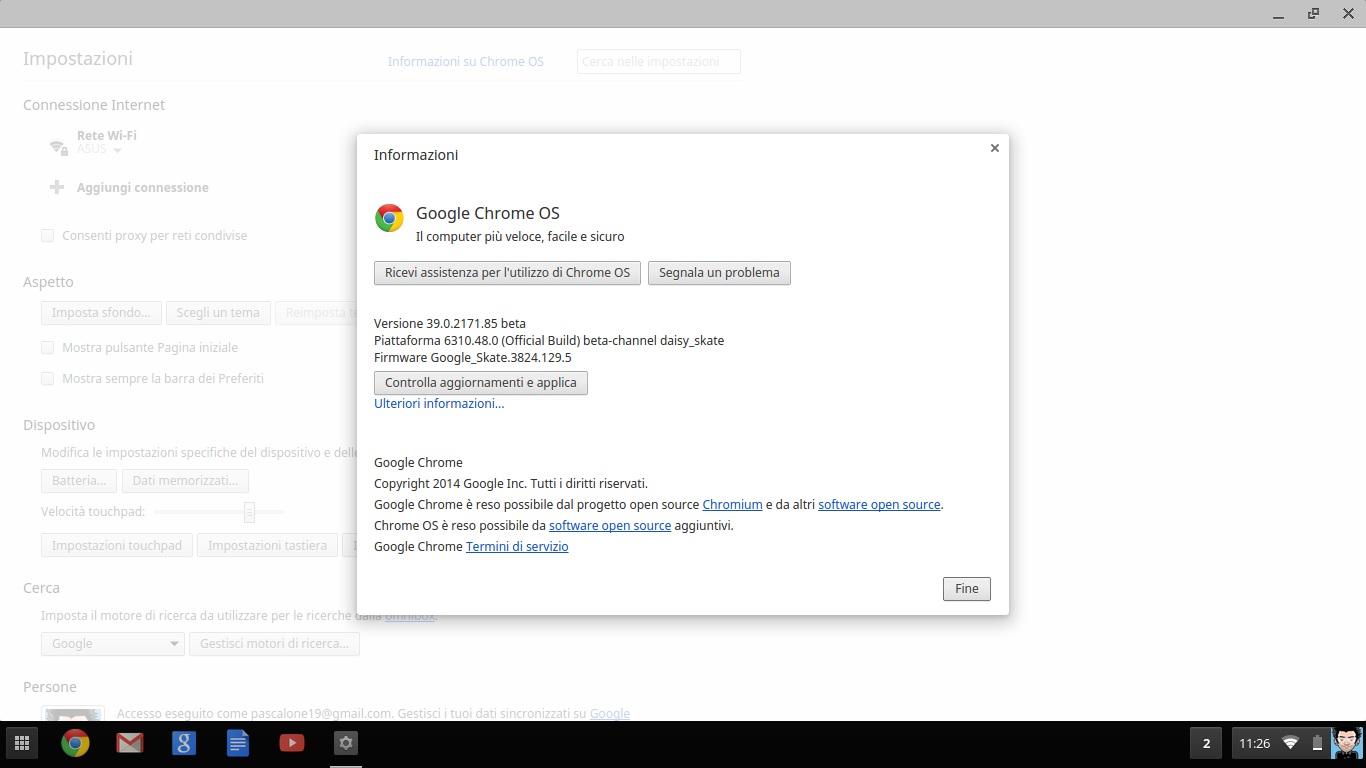Toggle Mostra sempre la barra dei Preferiti
1366x768 pixels.
point(47,379)
